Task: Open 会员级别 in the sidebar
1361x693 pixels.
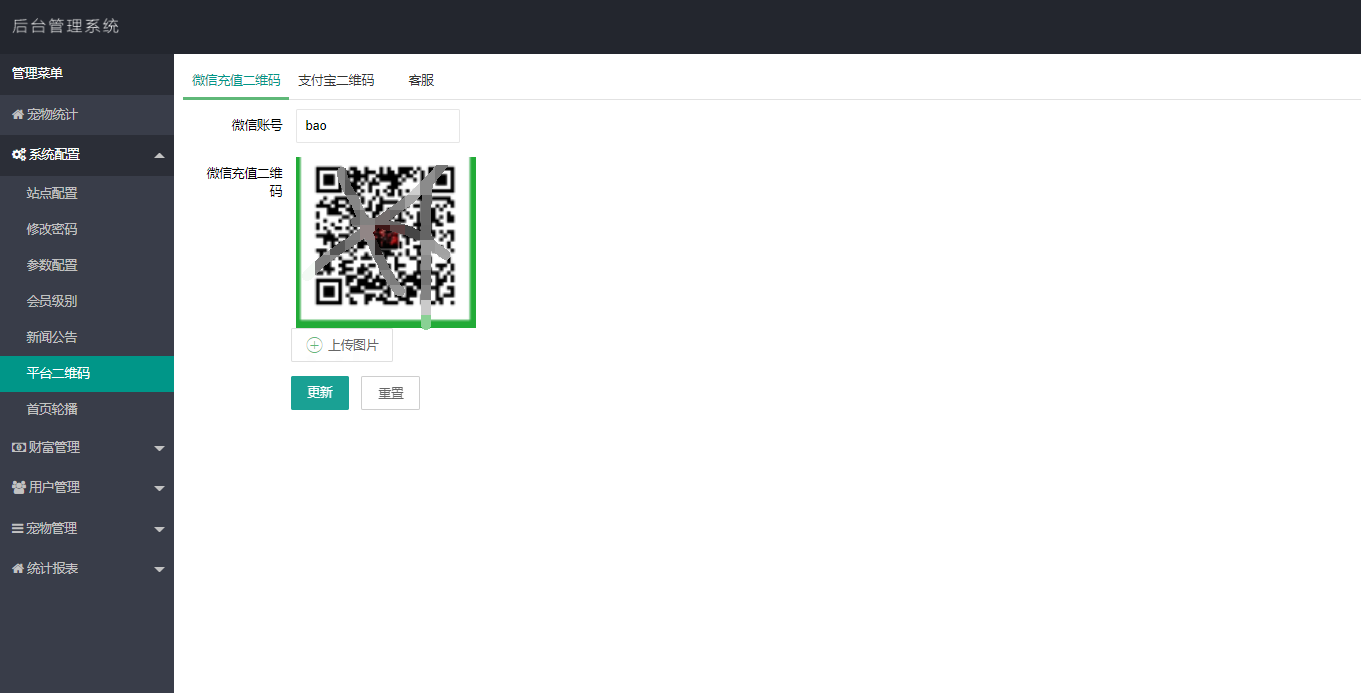Action: point(87,302)
